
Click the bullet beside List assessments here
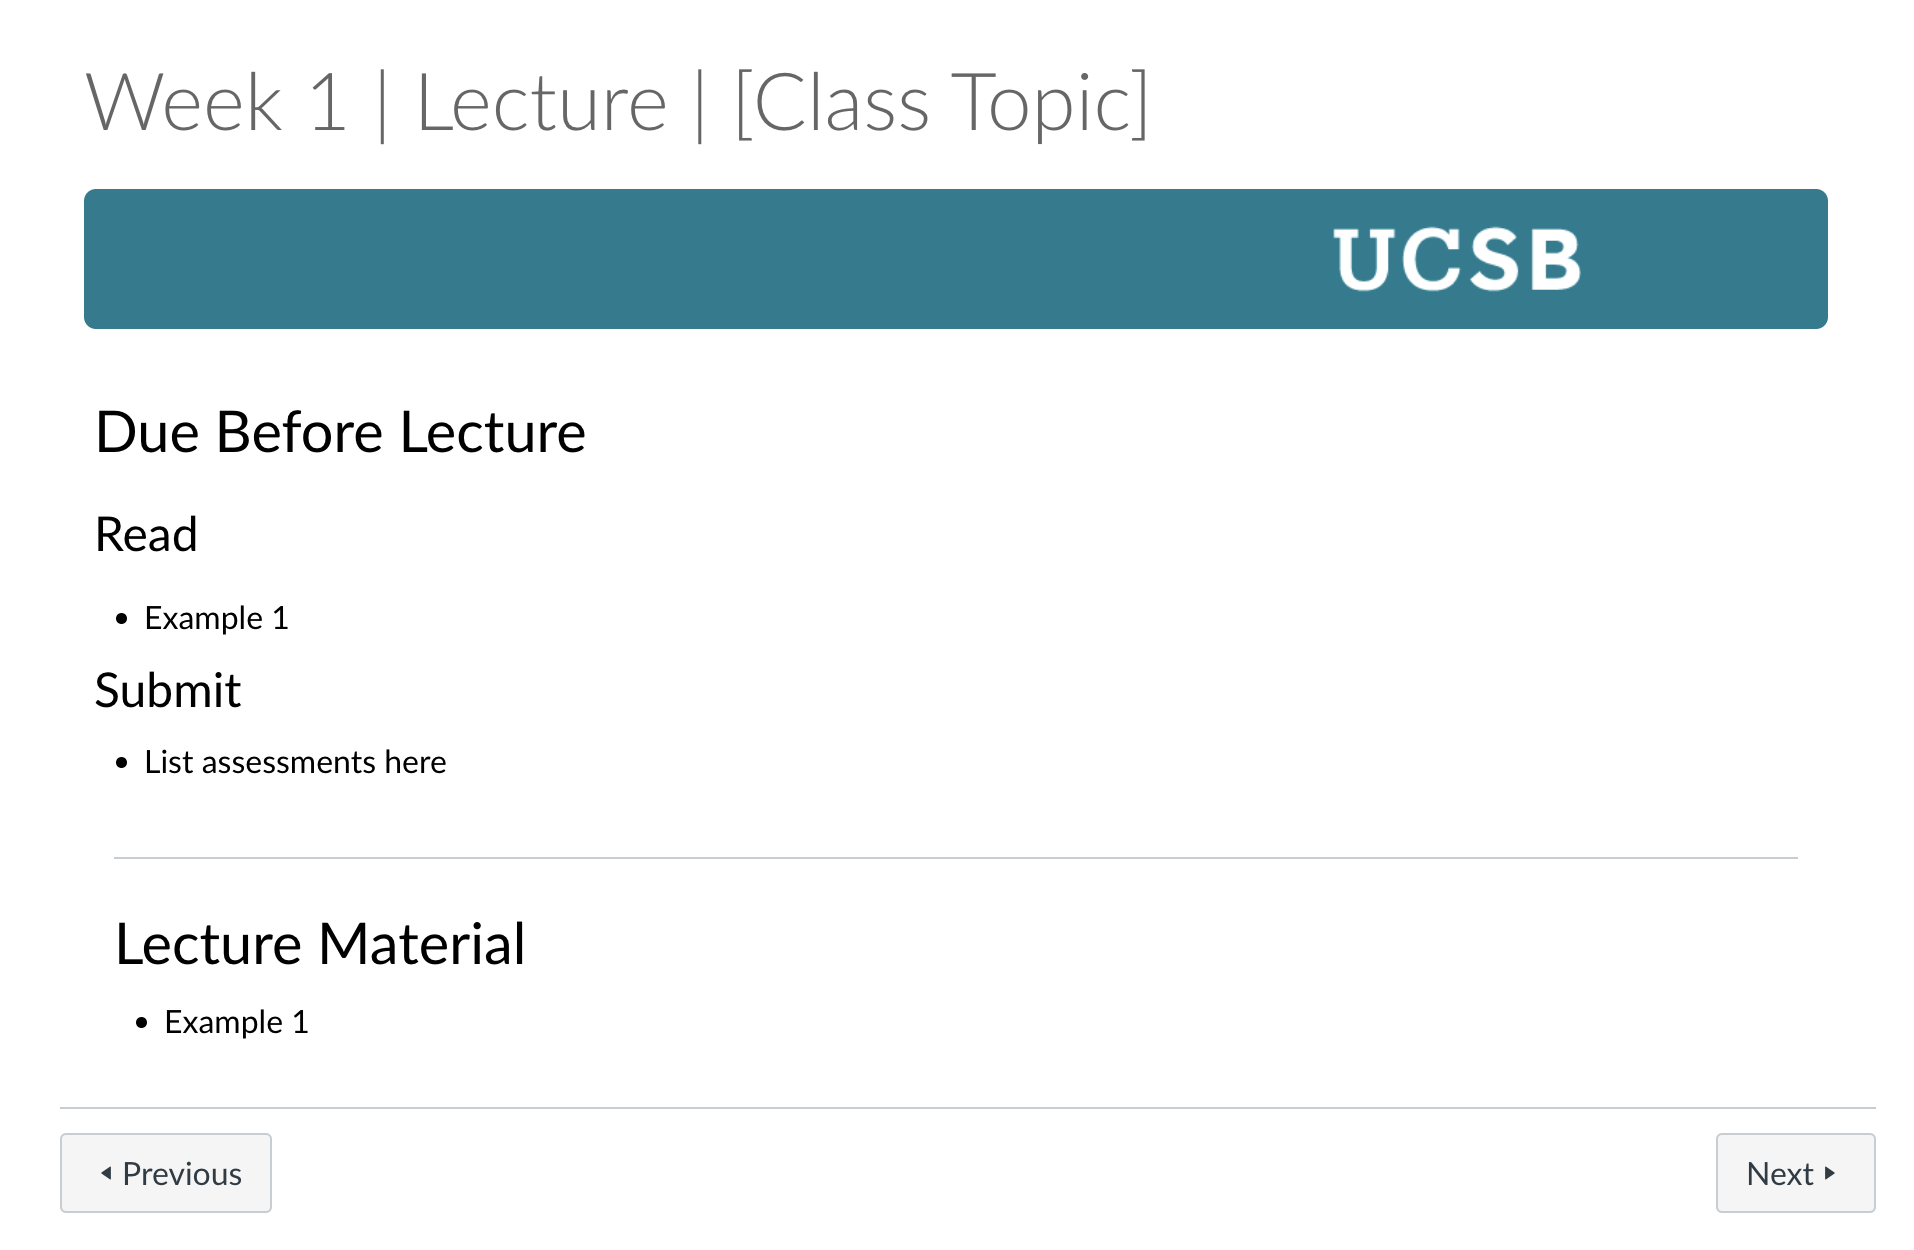122,762
